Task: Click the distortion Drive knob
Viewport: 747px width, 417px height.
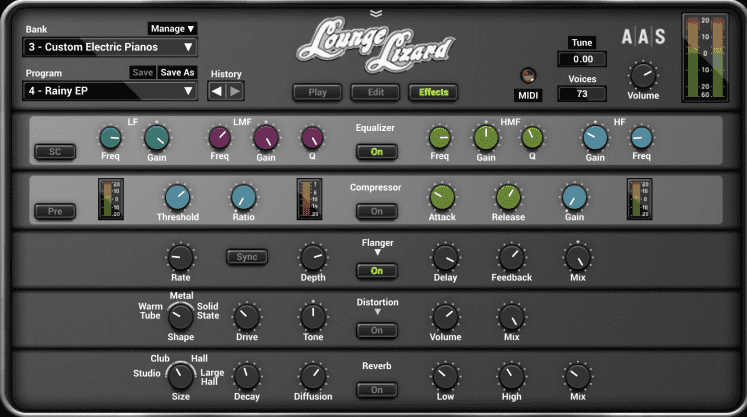Action: coord(247,317)
